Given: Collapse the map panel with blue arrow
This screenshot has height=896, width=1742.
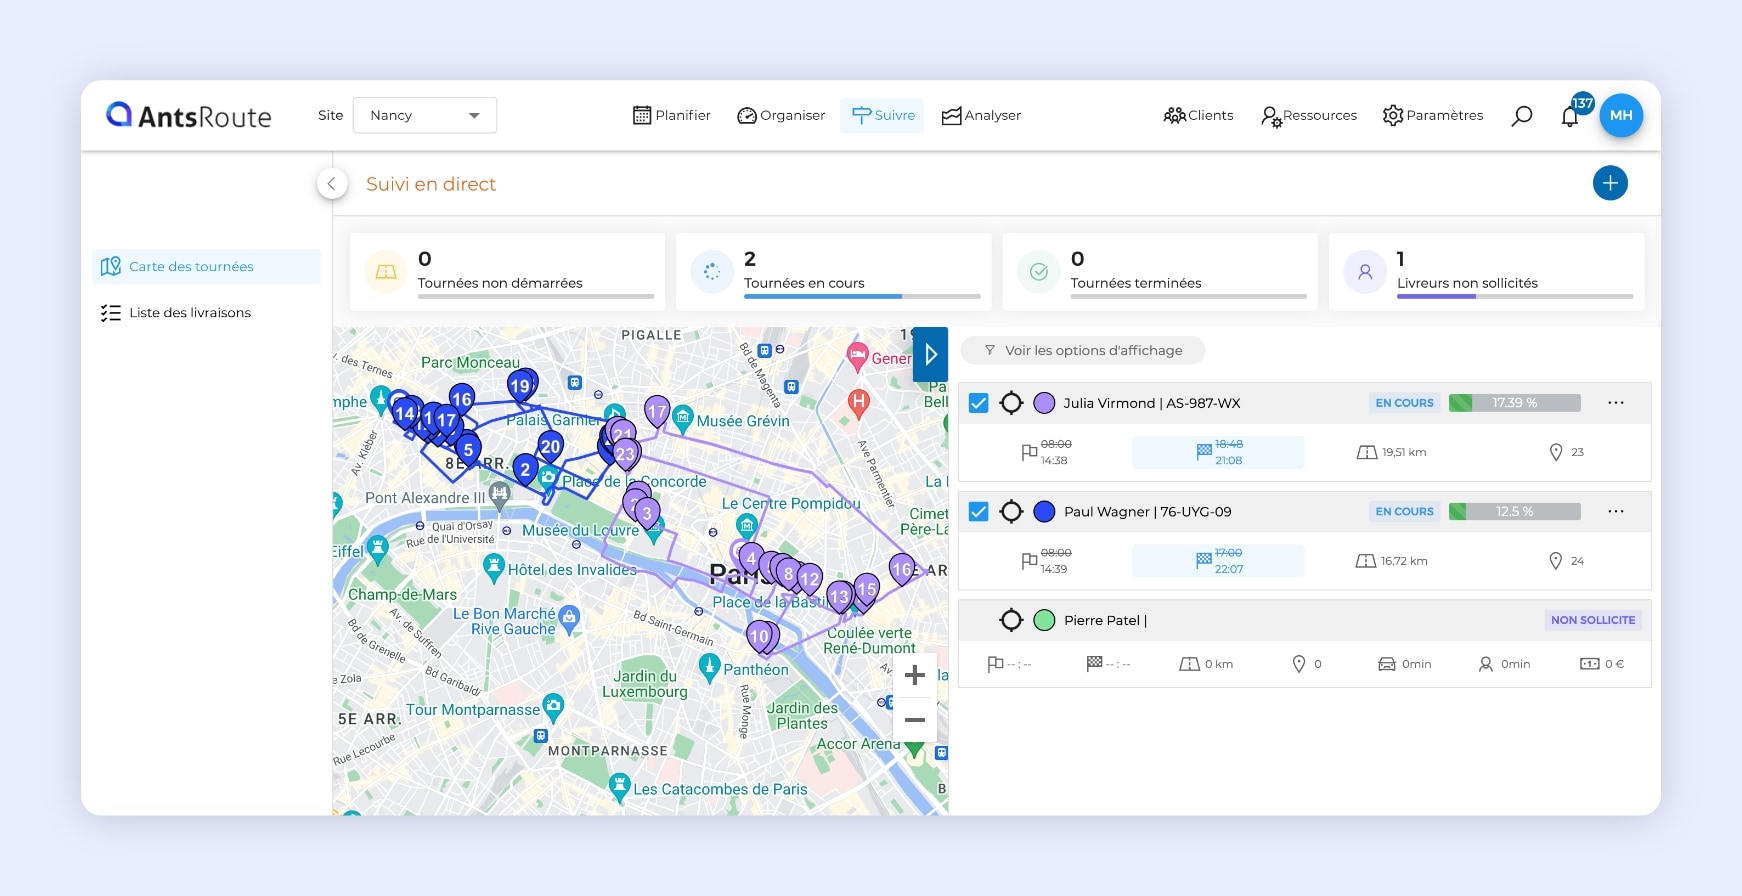Looking at the screenshot, I should (x=931, y=354).
